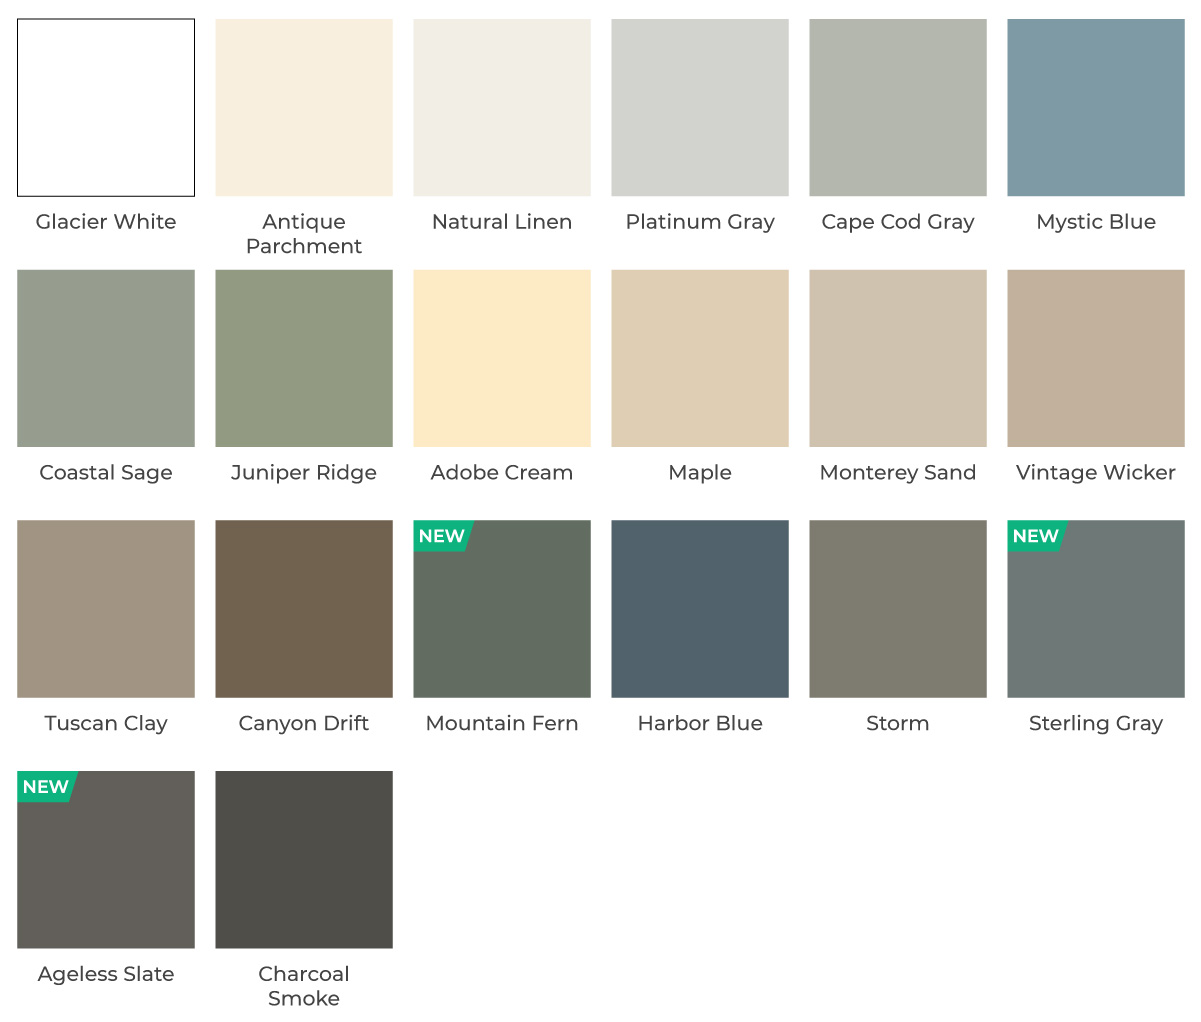Image resolution: width=1201 pixels, height=1022 pixels.
Task: Choose the Antique Parchment swatch
Action: click(303, 106)
